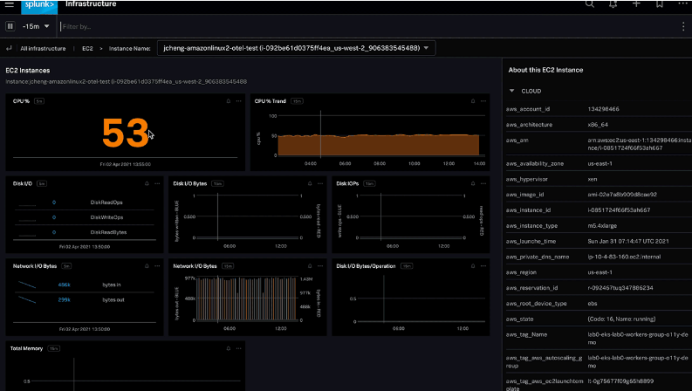This screenshot has height=391, width=692.
Task: Click the aws_root_device_type value ebs
Action: coord(592,304)
